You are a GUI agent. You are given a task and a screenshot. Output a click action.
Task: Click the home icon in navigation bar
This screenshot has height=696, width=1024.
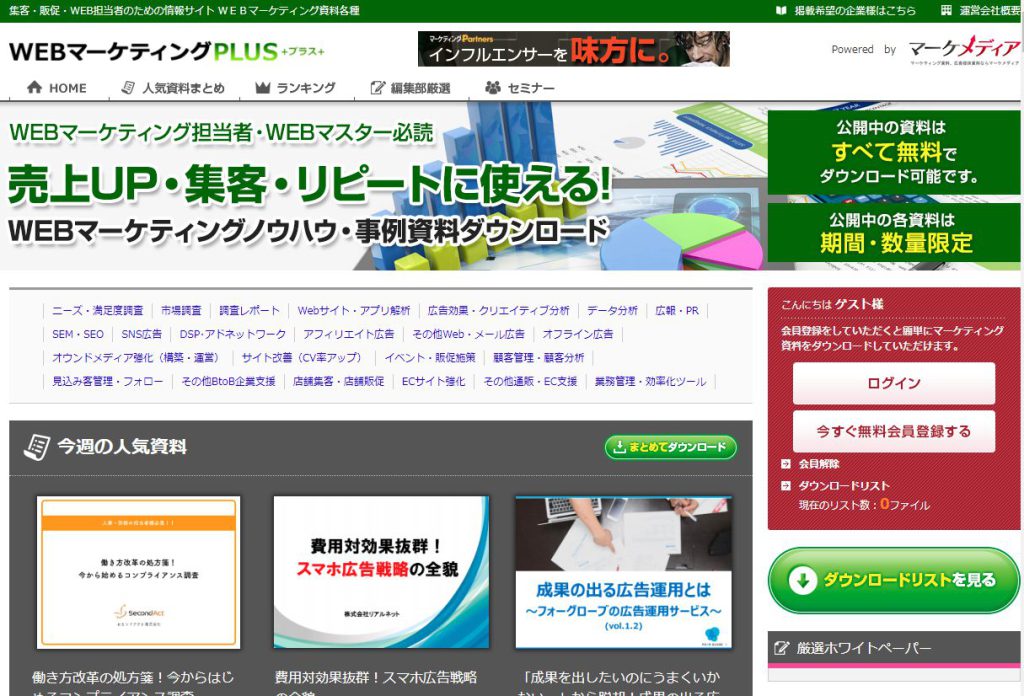[x=34, y=88]
